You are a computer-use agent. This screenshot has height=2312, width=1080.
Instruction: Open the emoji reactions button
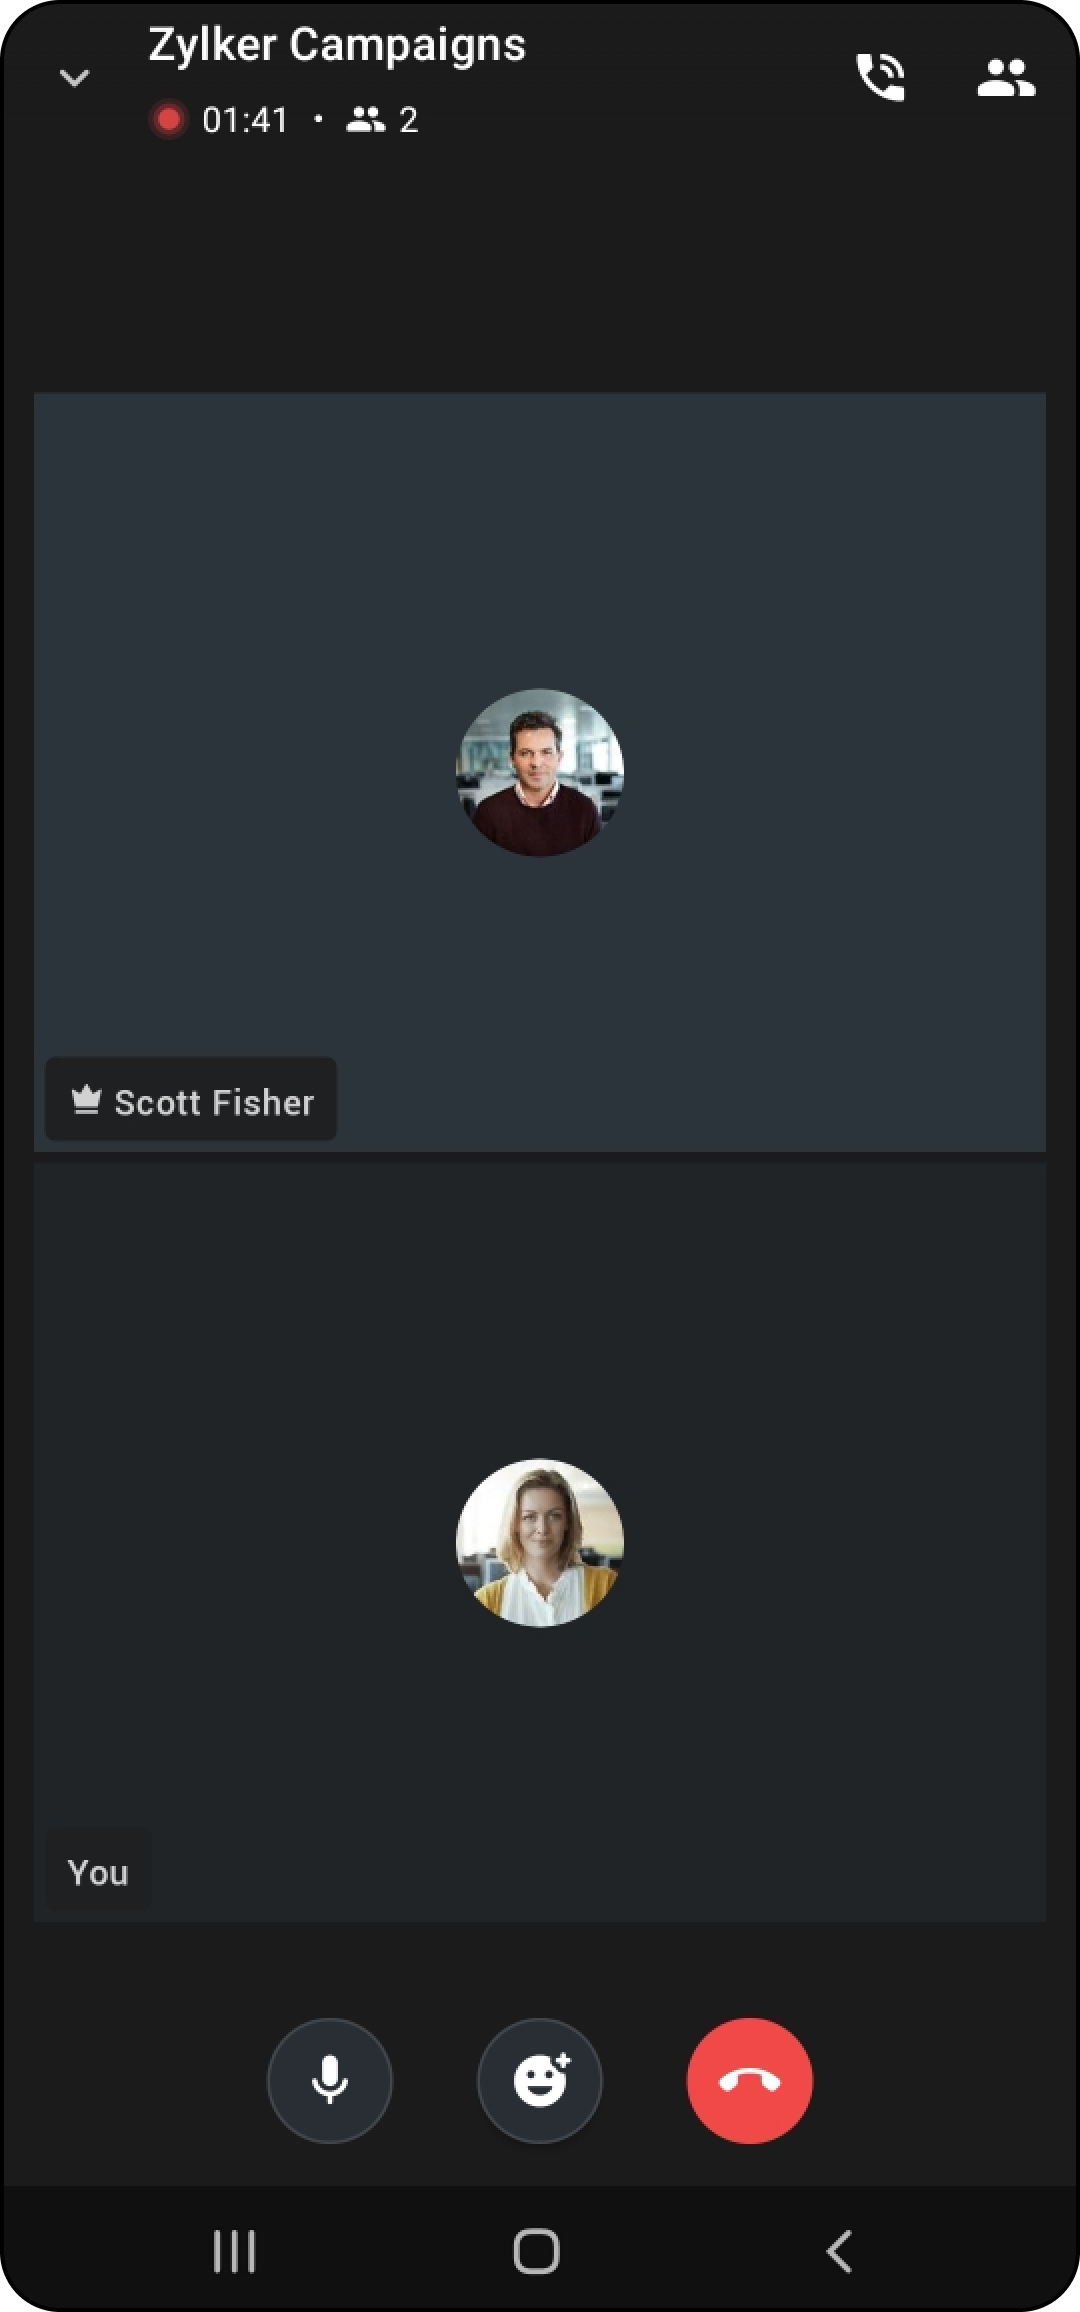coord(540,2080)
